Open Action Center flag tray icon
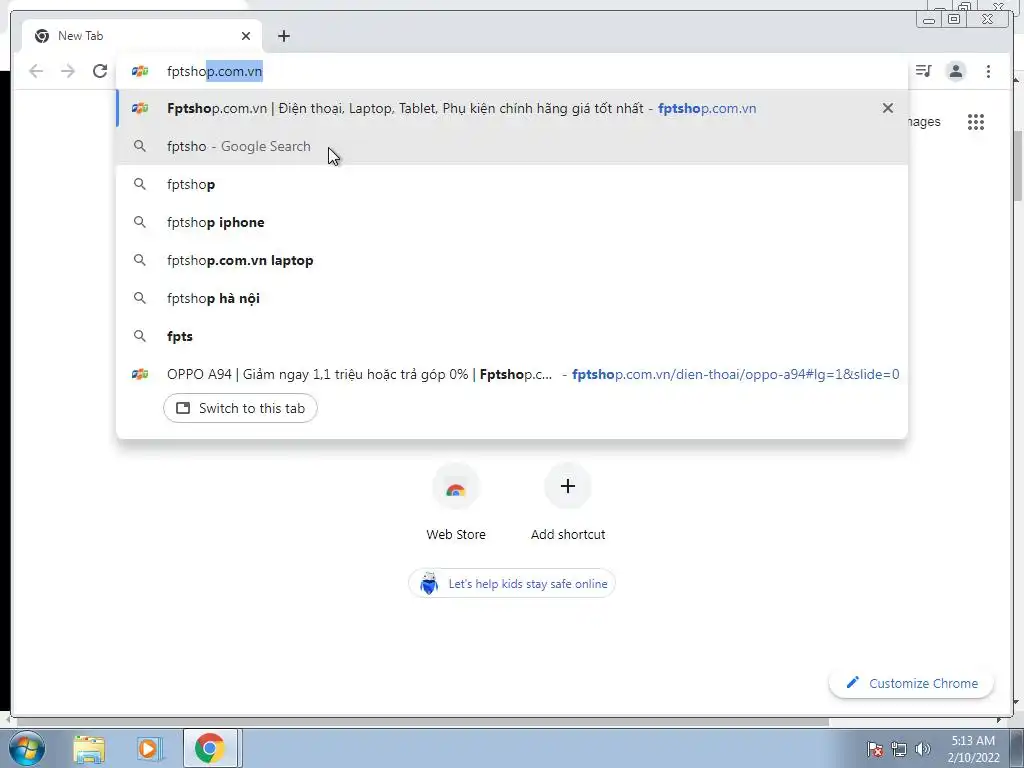 875,749
